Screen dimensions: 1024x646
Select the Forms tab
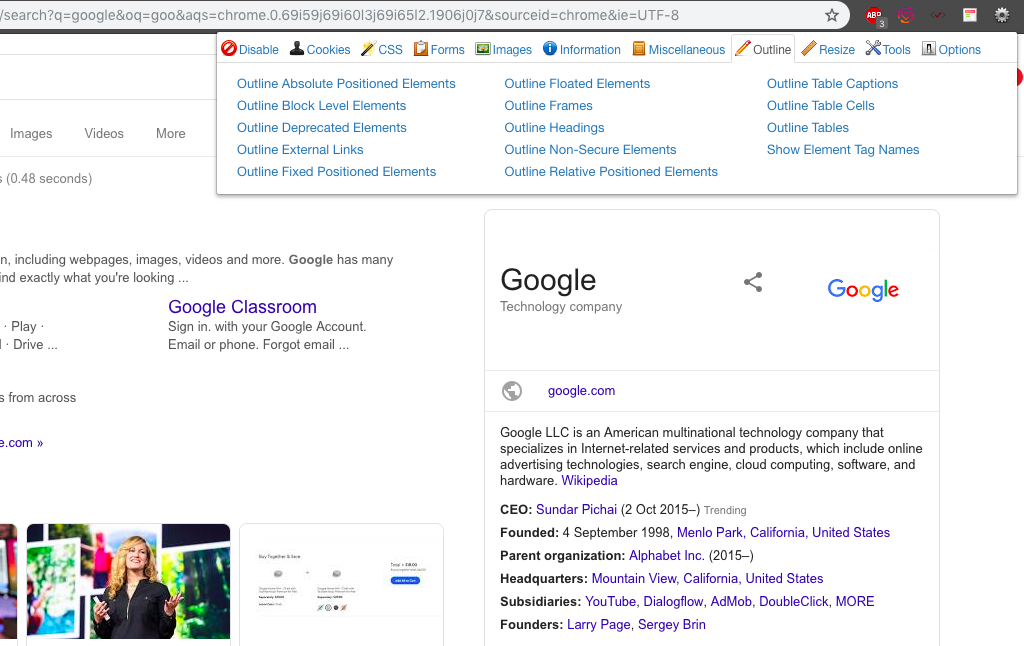pos(439,49)
